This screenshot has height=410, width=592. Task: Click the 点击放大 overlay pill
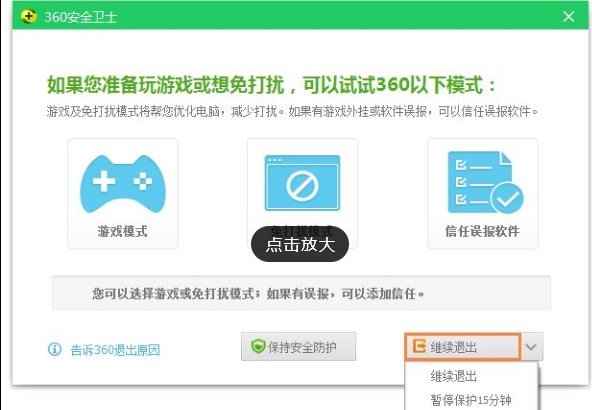(x=300, y=244)
